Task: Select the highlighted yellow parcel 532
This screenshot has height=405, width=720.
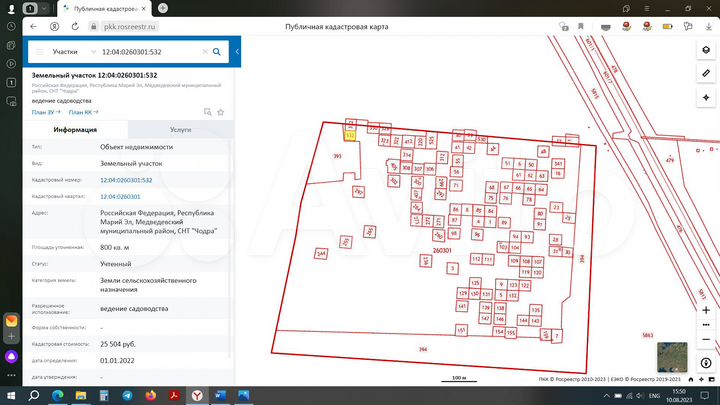Action: [x=350, y=135]
